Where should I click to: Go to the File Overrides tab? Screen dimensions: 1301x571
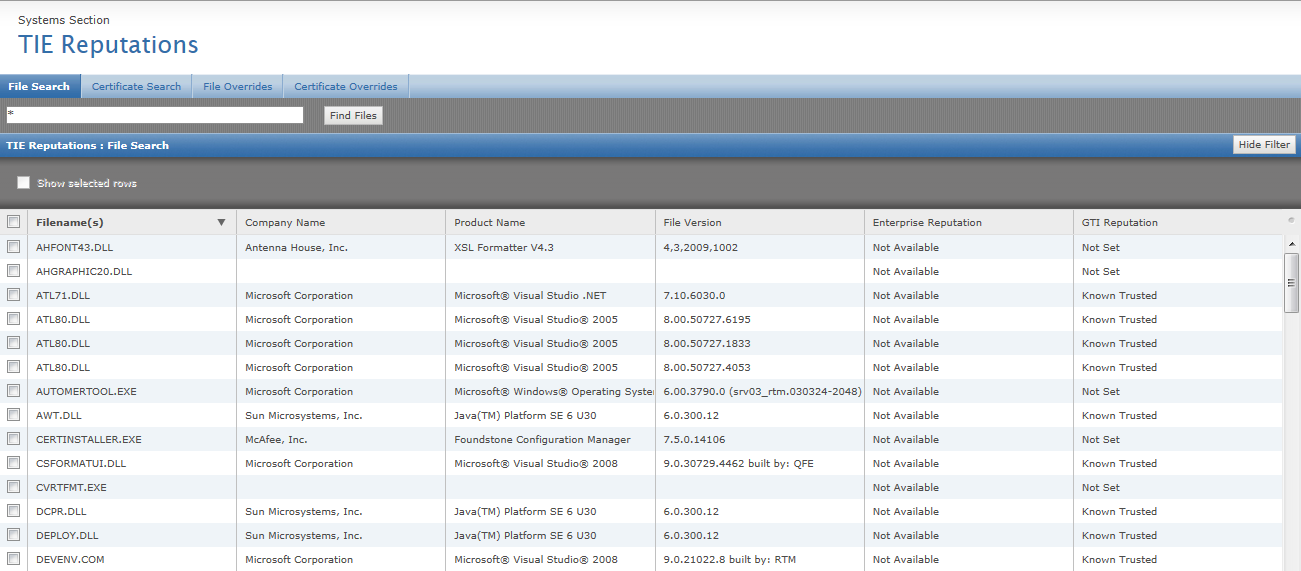[237, 86]
